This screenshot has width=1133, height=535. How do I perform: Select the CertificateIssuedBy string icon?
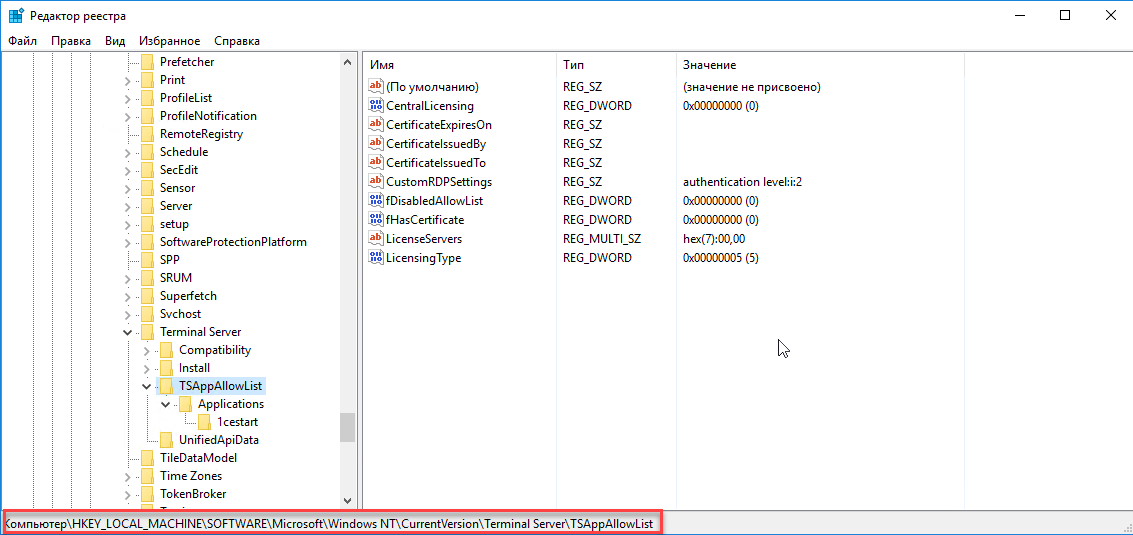[x=376, y=143]
